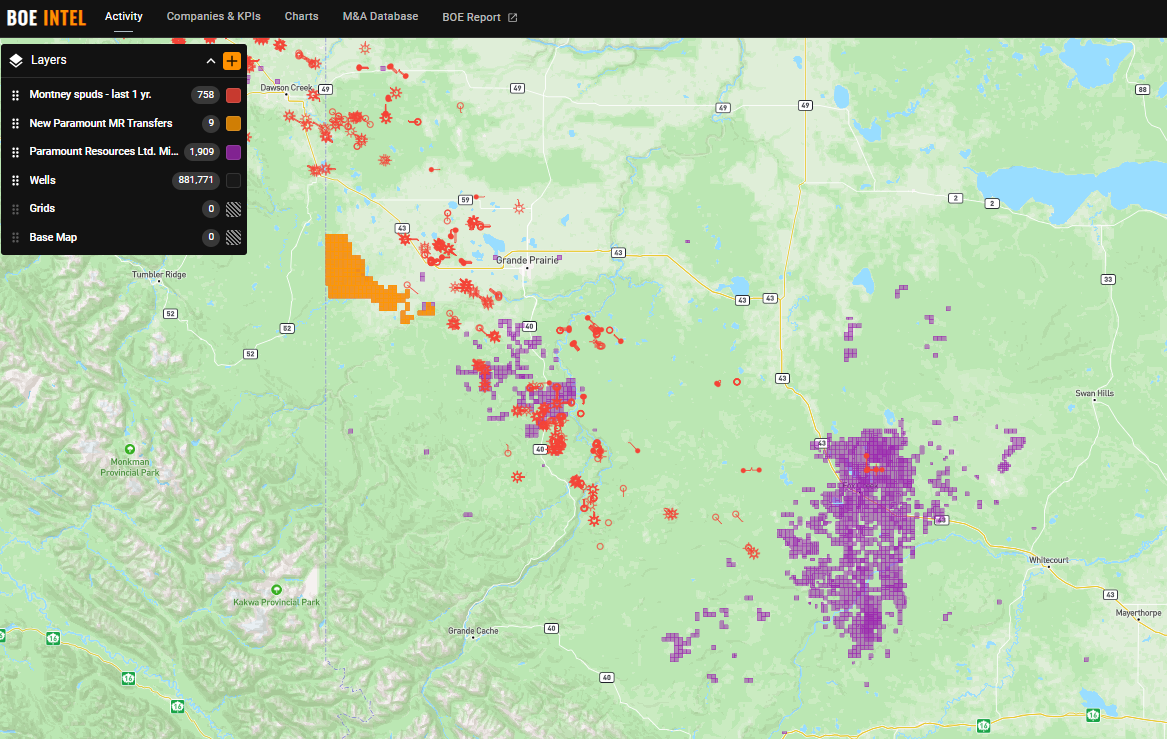Click the Kakwa Provincial Park marker icon
Image resolution: width=1167 pixels, height=739 pixels.
click(276, 589)
